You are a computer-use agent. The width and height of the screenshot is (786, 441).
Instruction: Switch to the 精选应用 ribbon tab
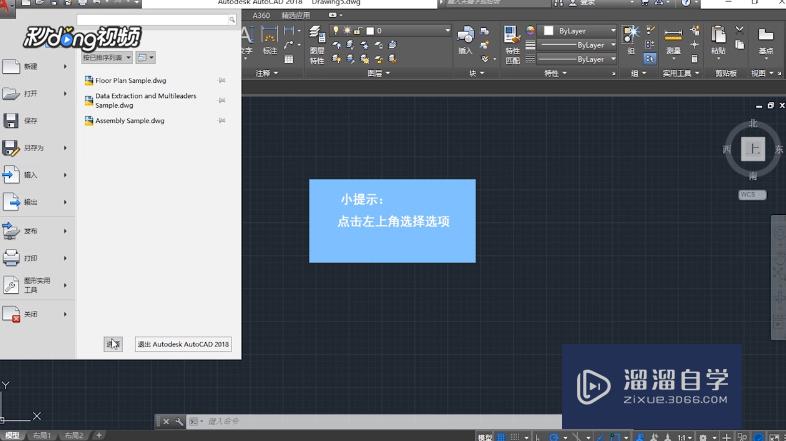[x=296, y=16]
